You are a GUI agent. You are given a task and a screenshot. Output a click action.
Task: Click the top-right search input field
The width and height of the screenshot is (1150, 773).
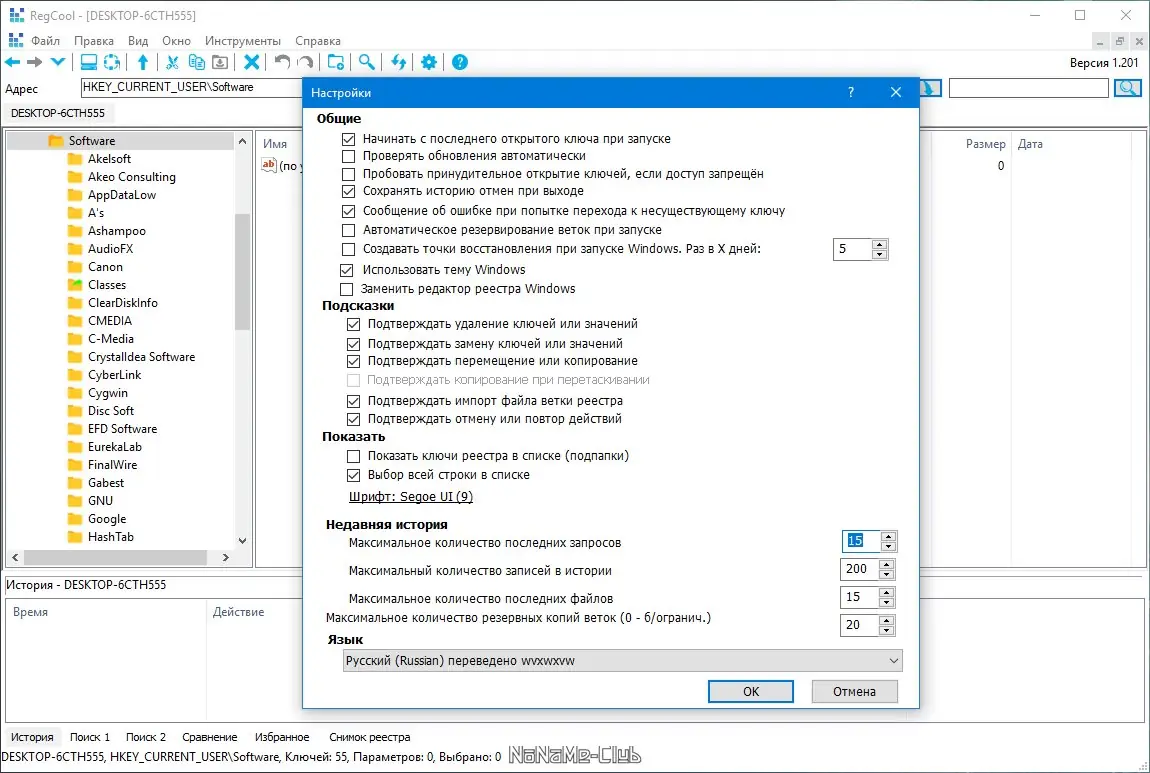(x=1028, y=88)
